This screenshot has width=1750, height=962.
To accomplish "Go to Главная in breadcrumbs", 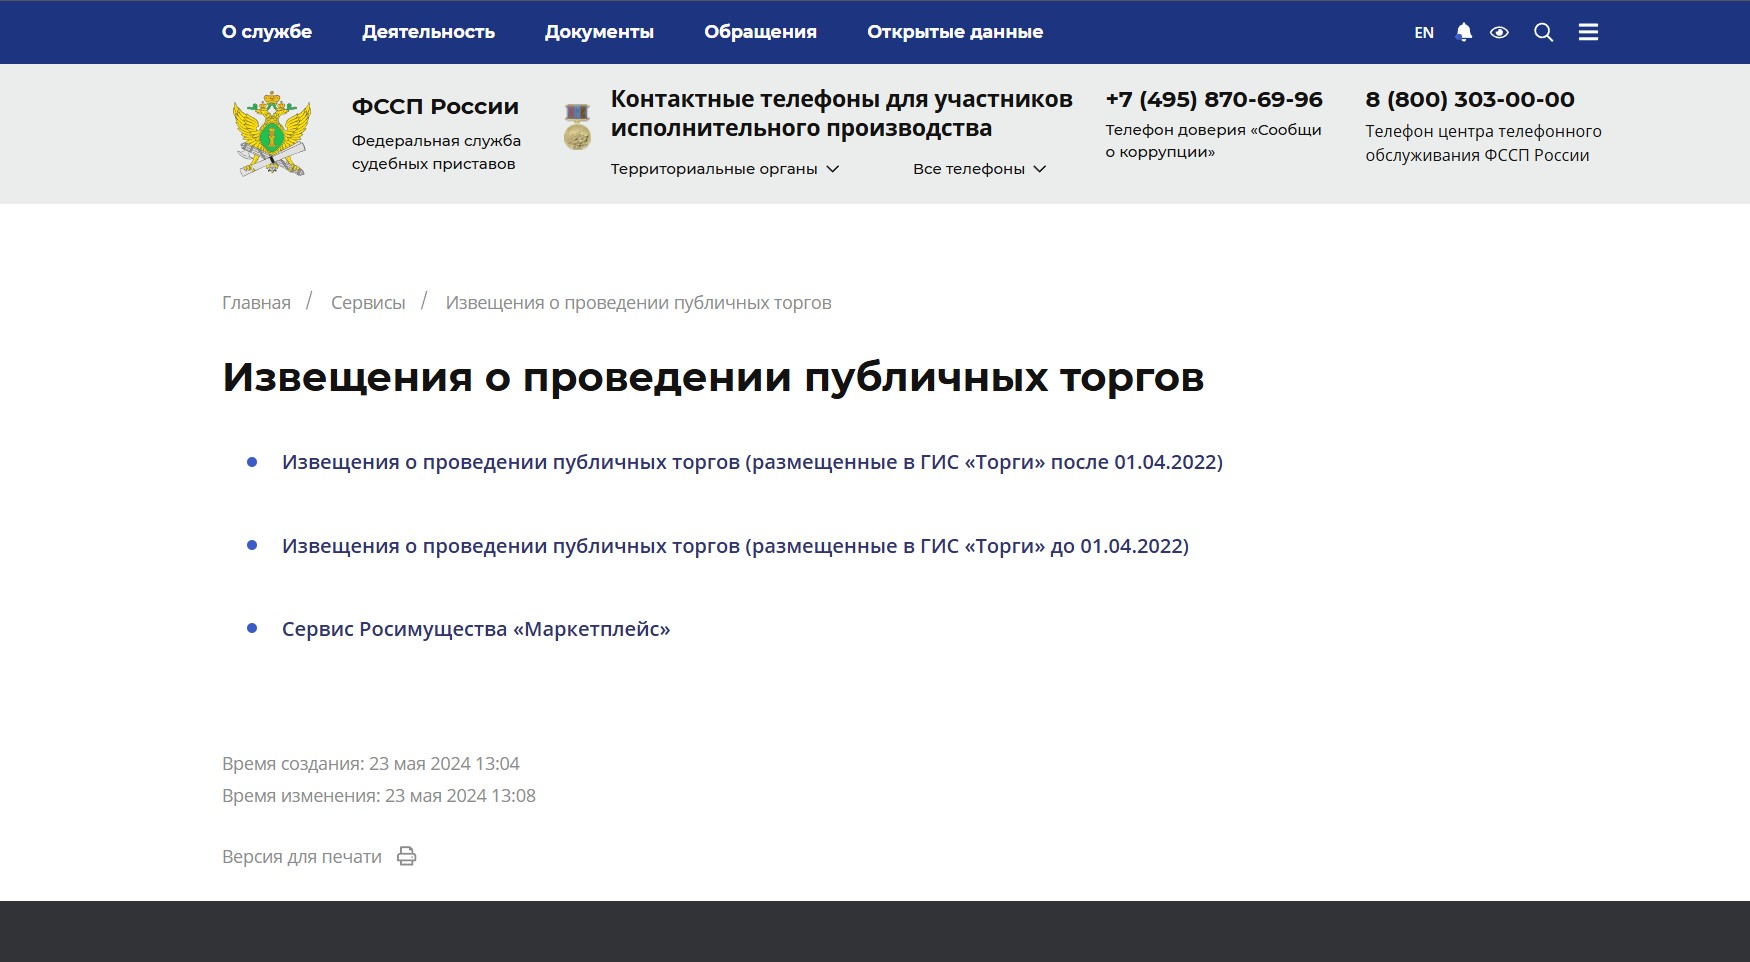I will point(256,303).
